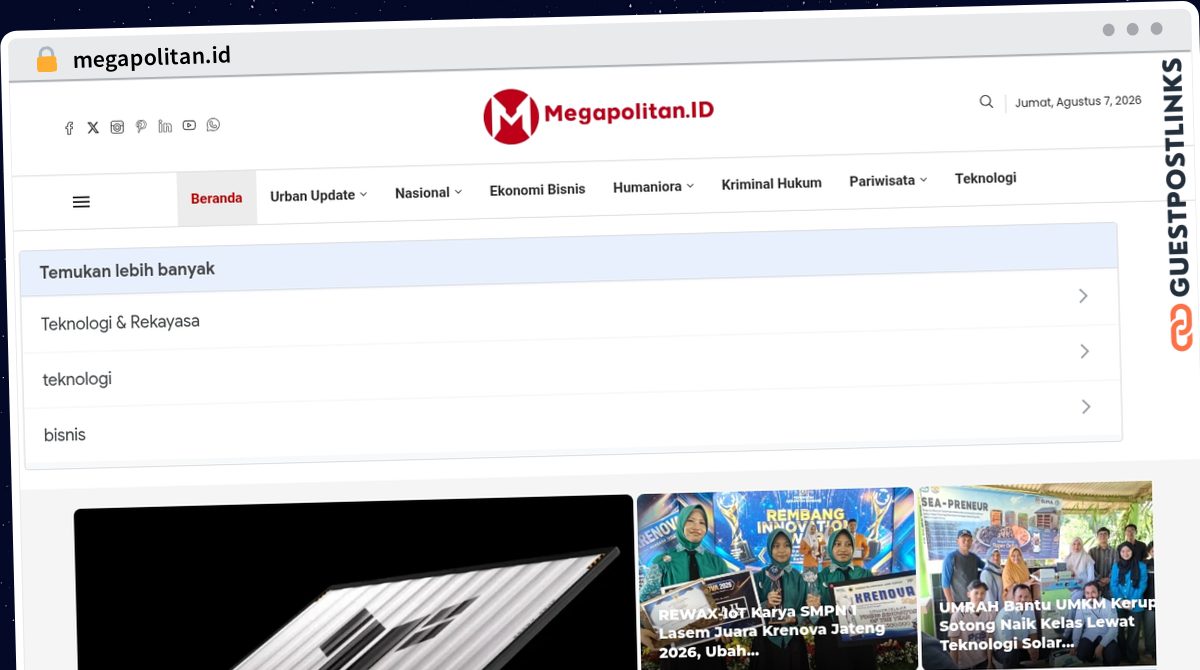Open Kriminal Hukum section
The image size is (1200, 670).
[771, 184]
